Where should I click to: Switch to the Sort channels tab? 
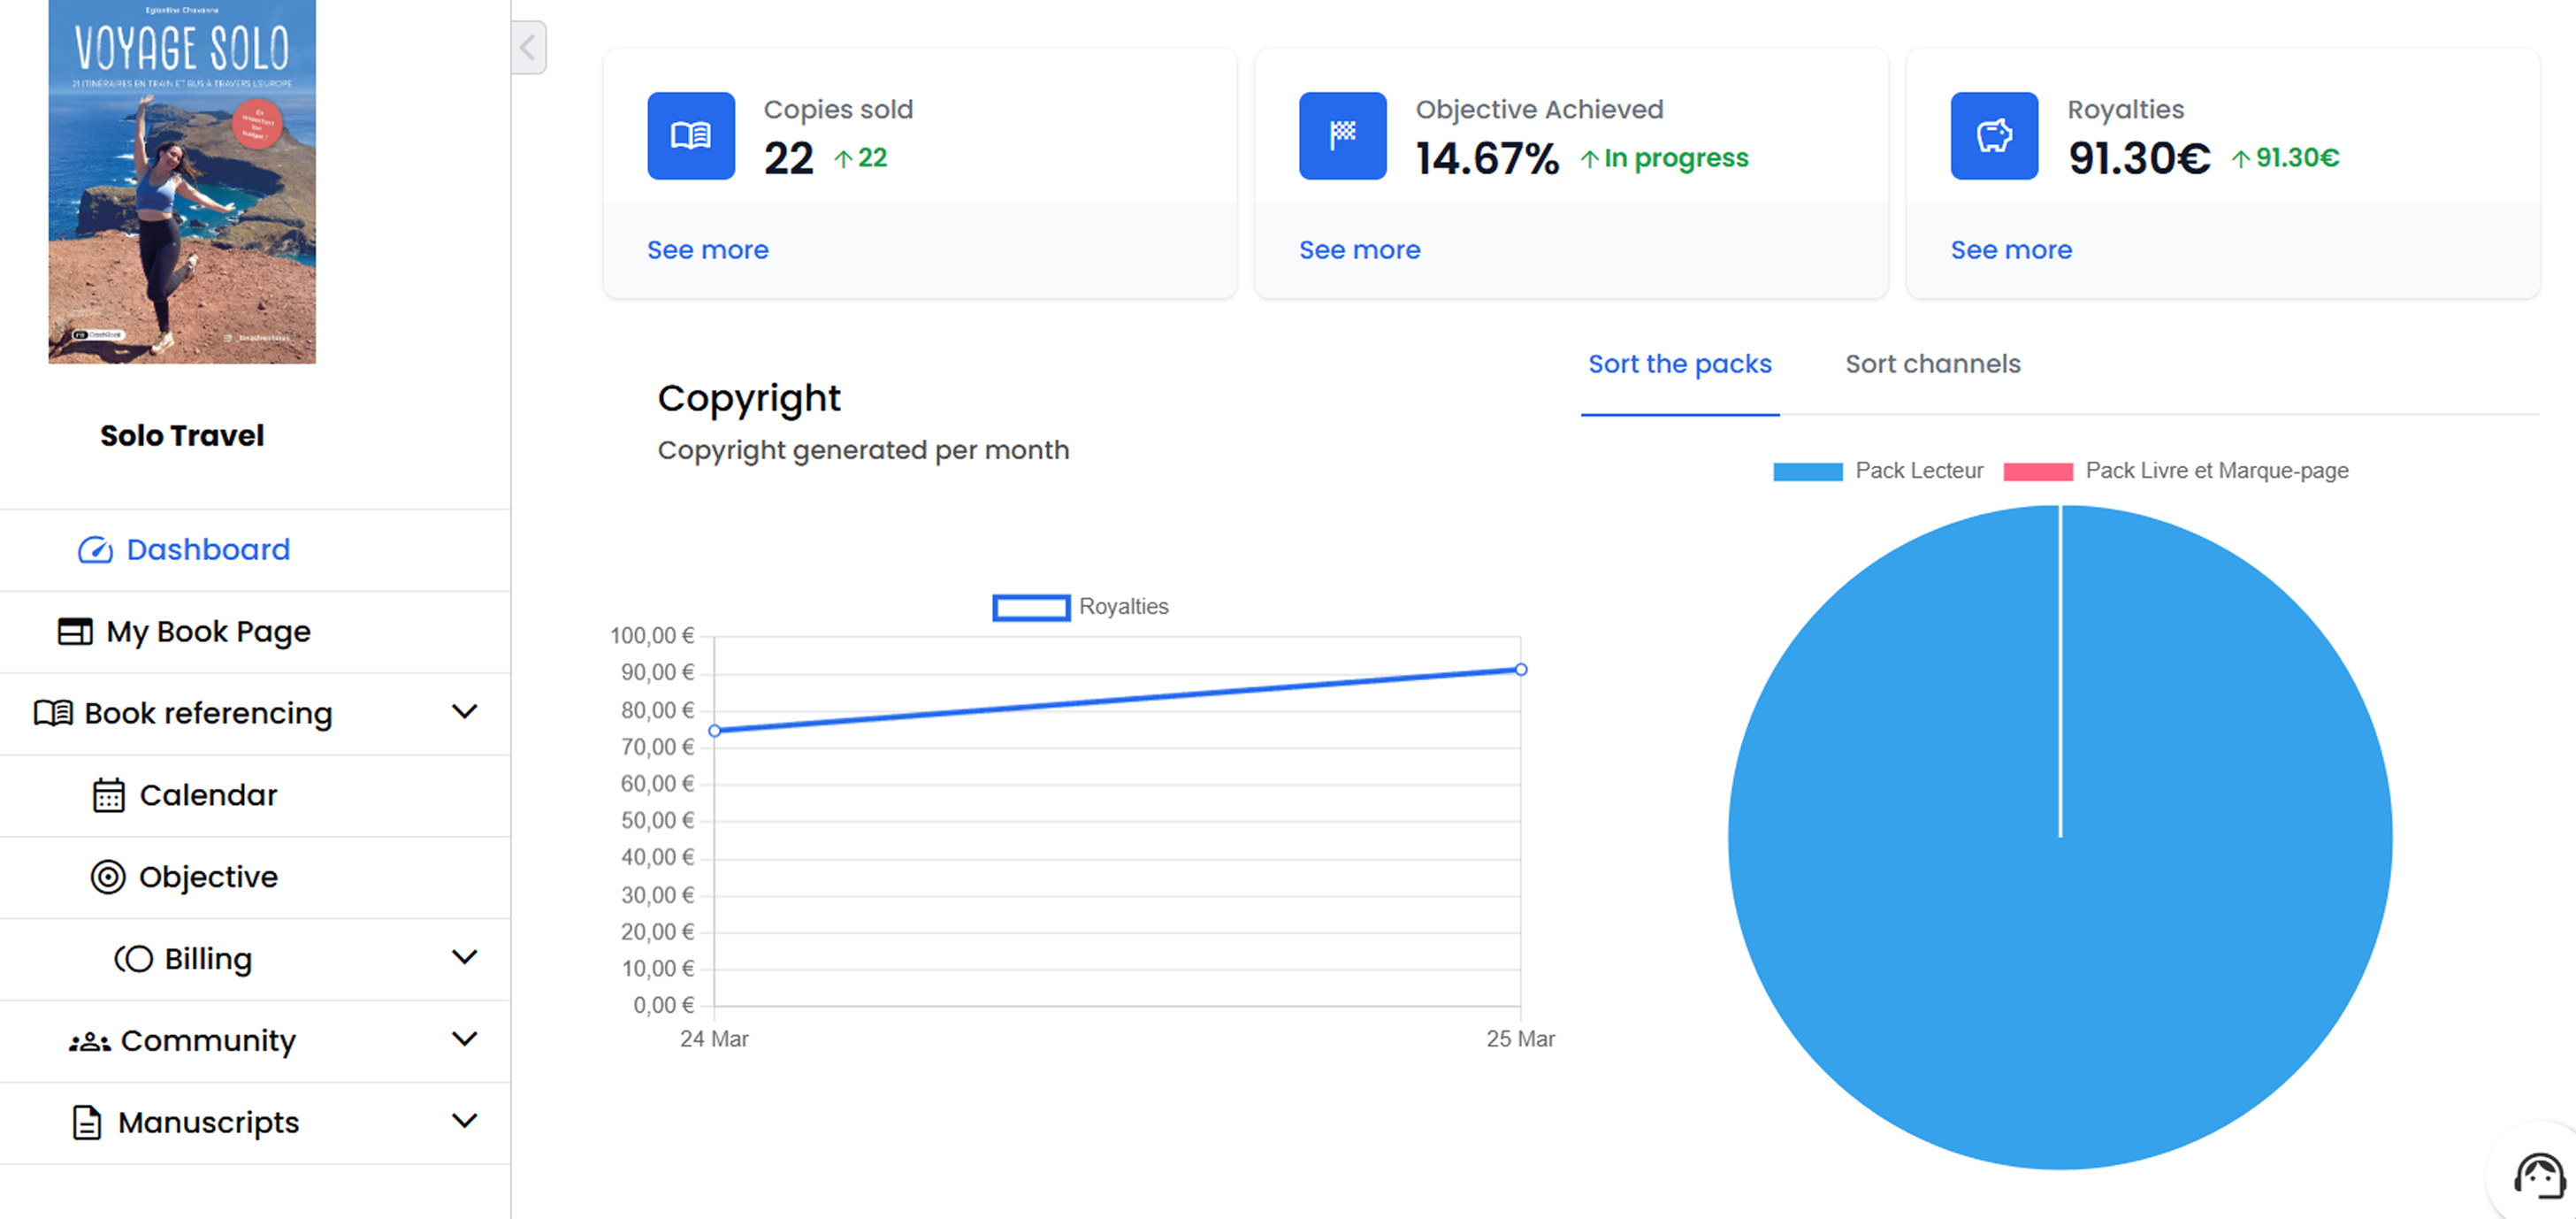(1932, 364)
